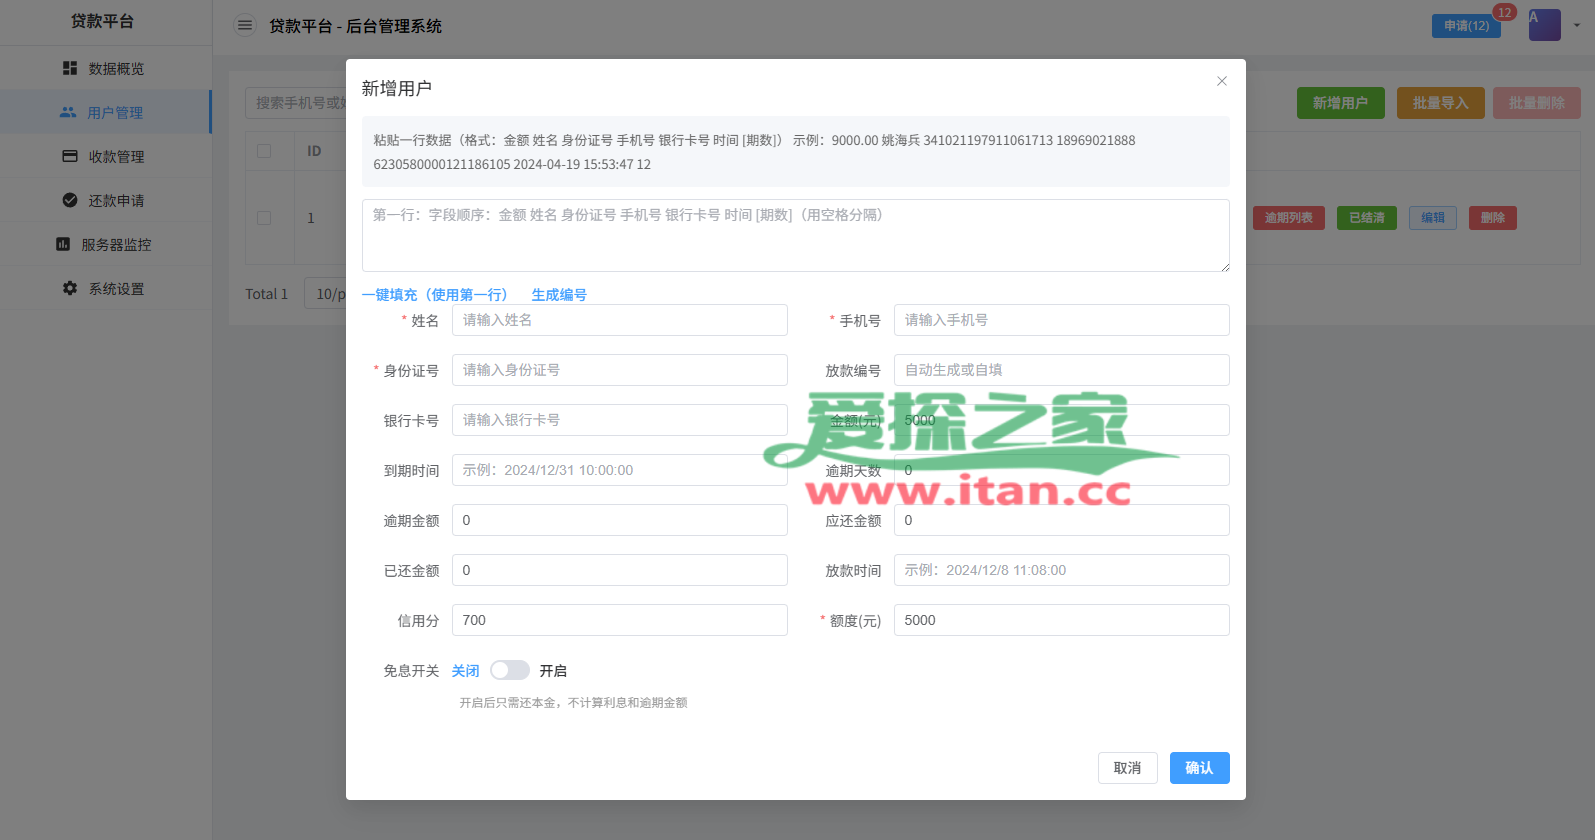The image size is (1595, 840).
Task: Close the 新增用户 dialog with X
Action: [x=1221, y=81]
